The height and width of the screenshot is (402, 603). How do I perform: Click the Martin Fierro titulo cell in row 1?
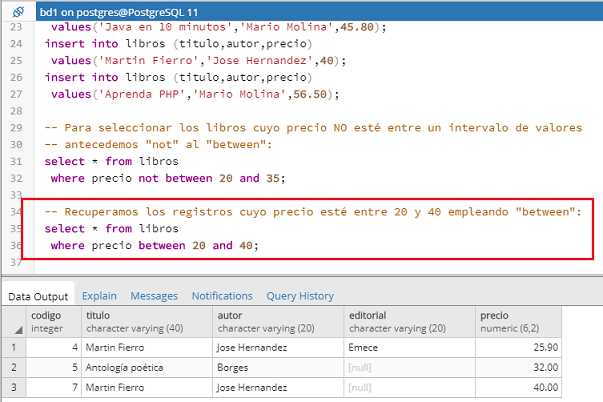click(147, 347)
